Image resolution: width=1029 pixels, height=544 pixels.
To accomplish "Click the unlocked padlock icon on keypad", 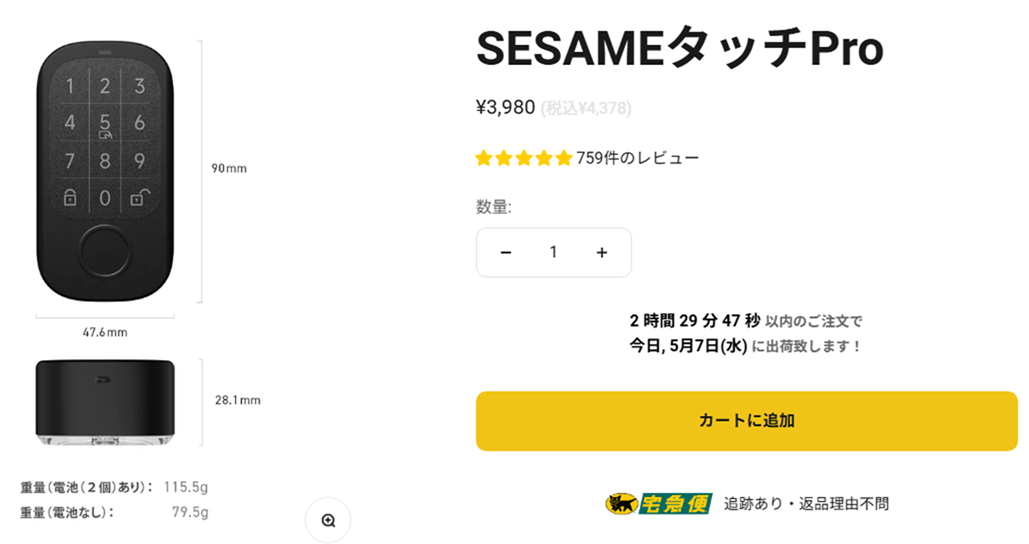I will (x=140, y=197).
